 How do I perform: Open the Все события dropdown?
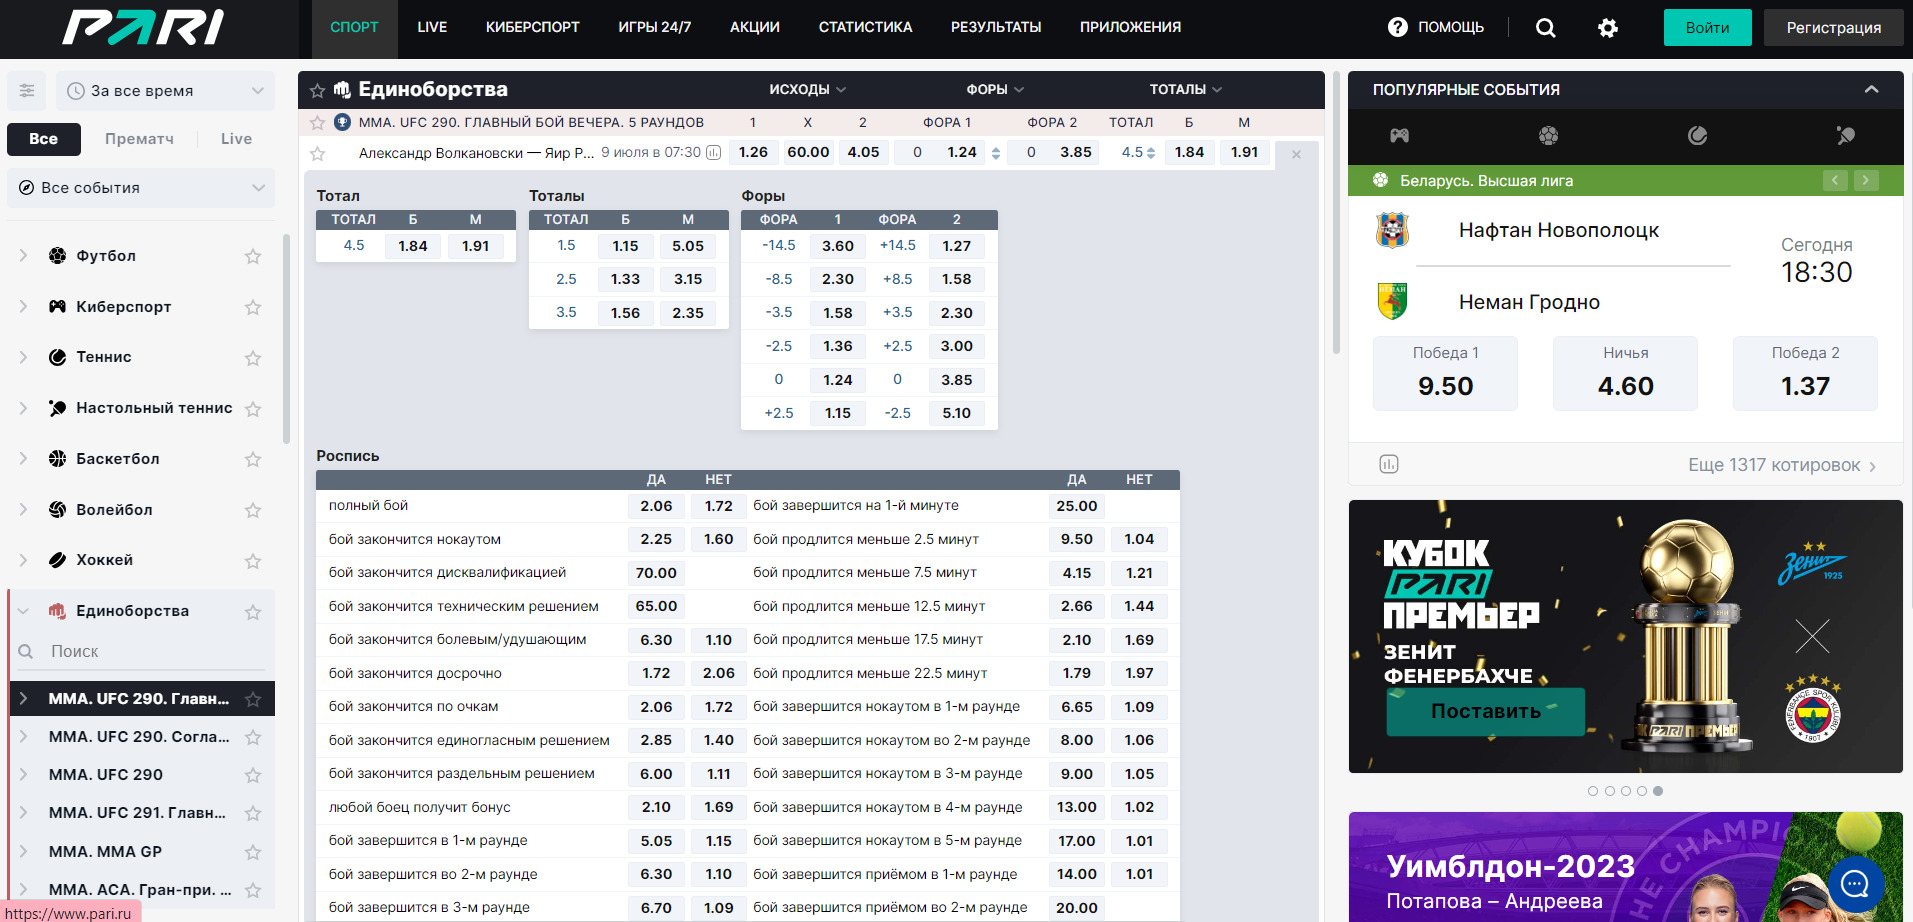pyautogui.click(x=141, y=188)
